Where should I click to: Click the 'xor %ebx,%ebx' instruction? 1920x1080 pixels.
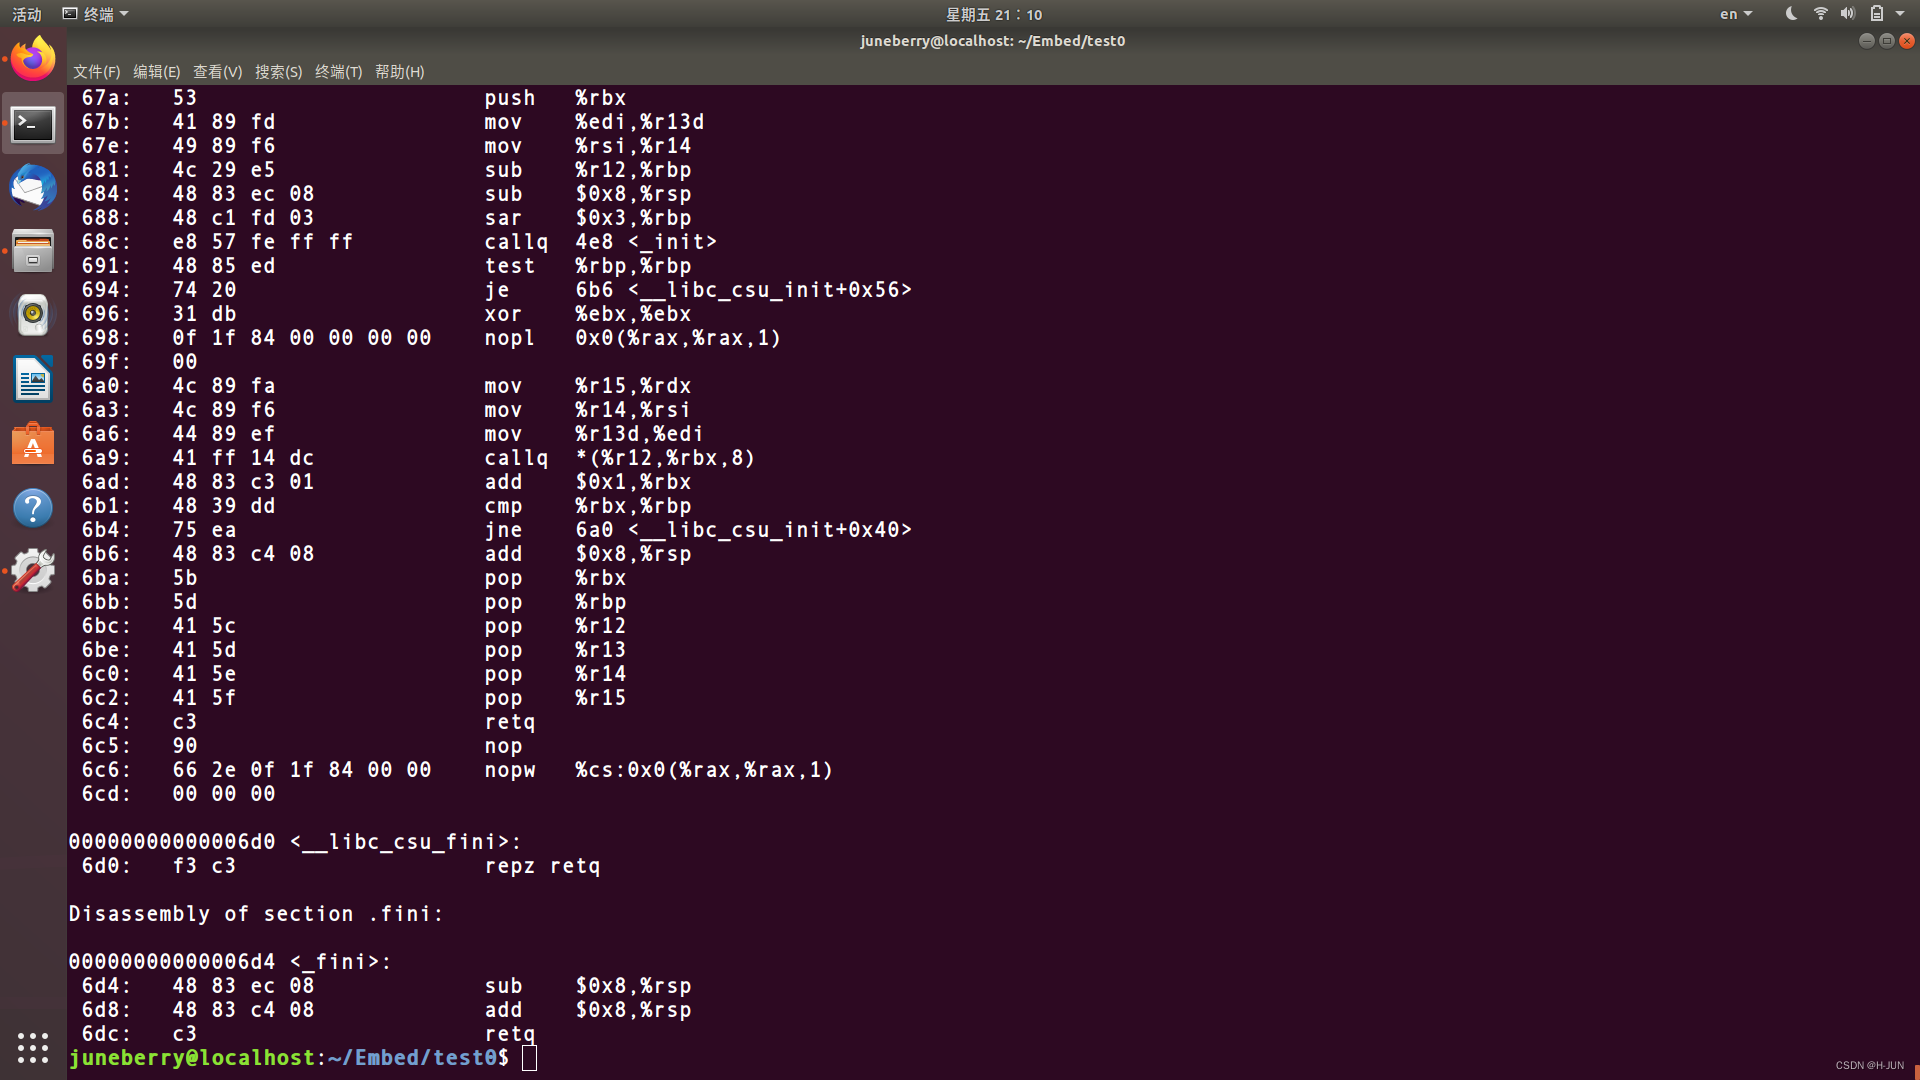point(588,314)
